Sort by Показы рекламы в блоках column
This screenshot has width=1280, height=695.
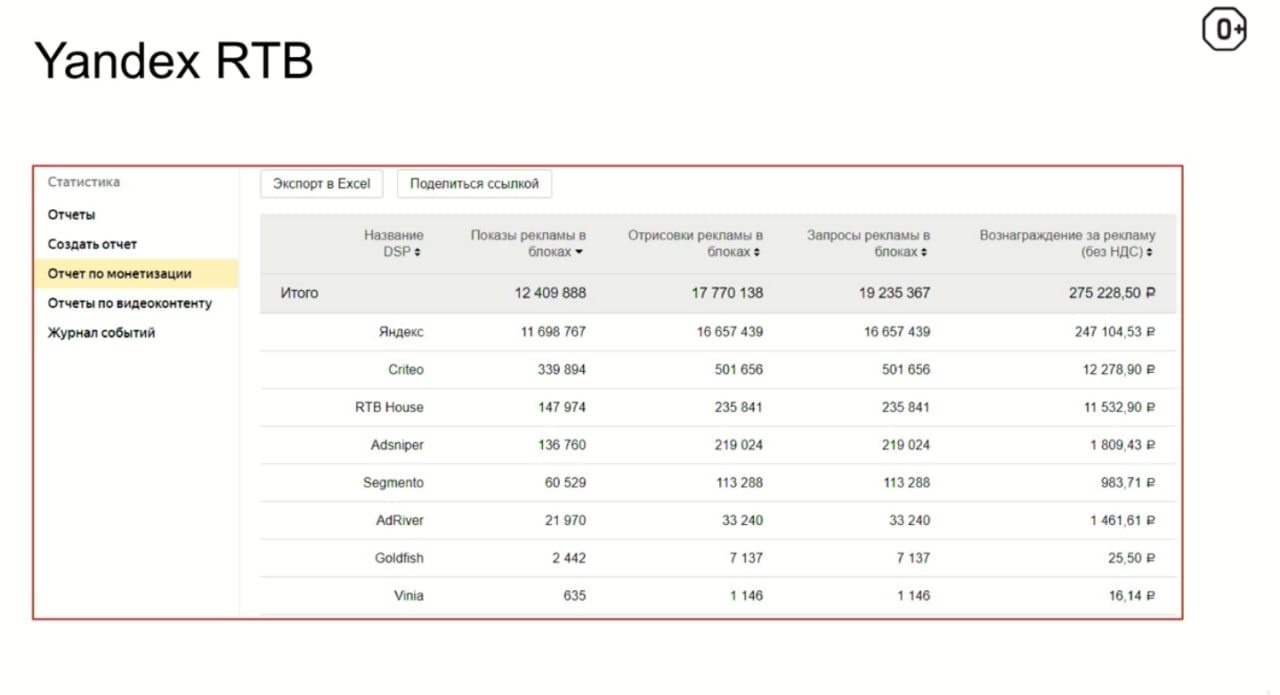(x=528, y=243)
